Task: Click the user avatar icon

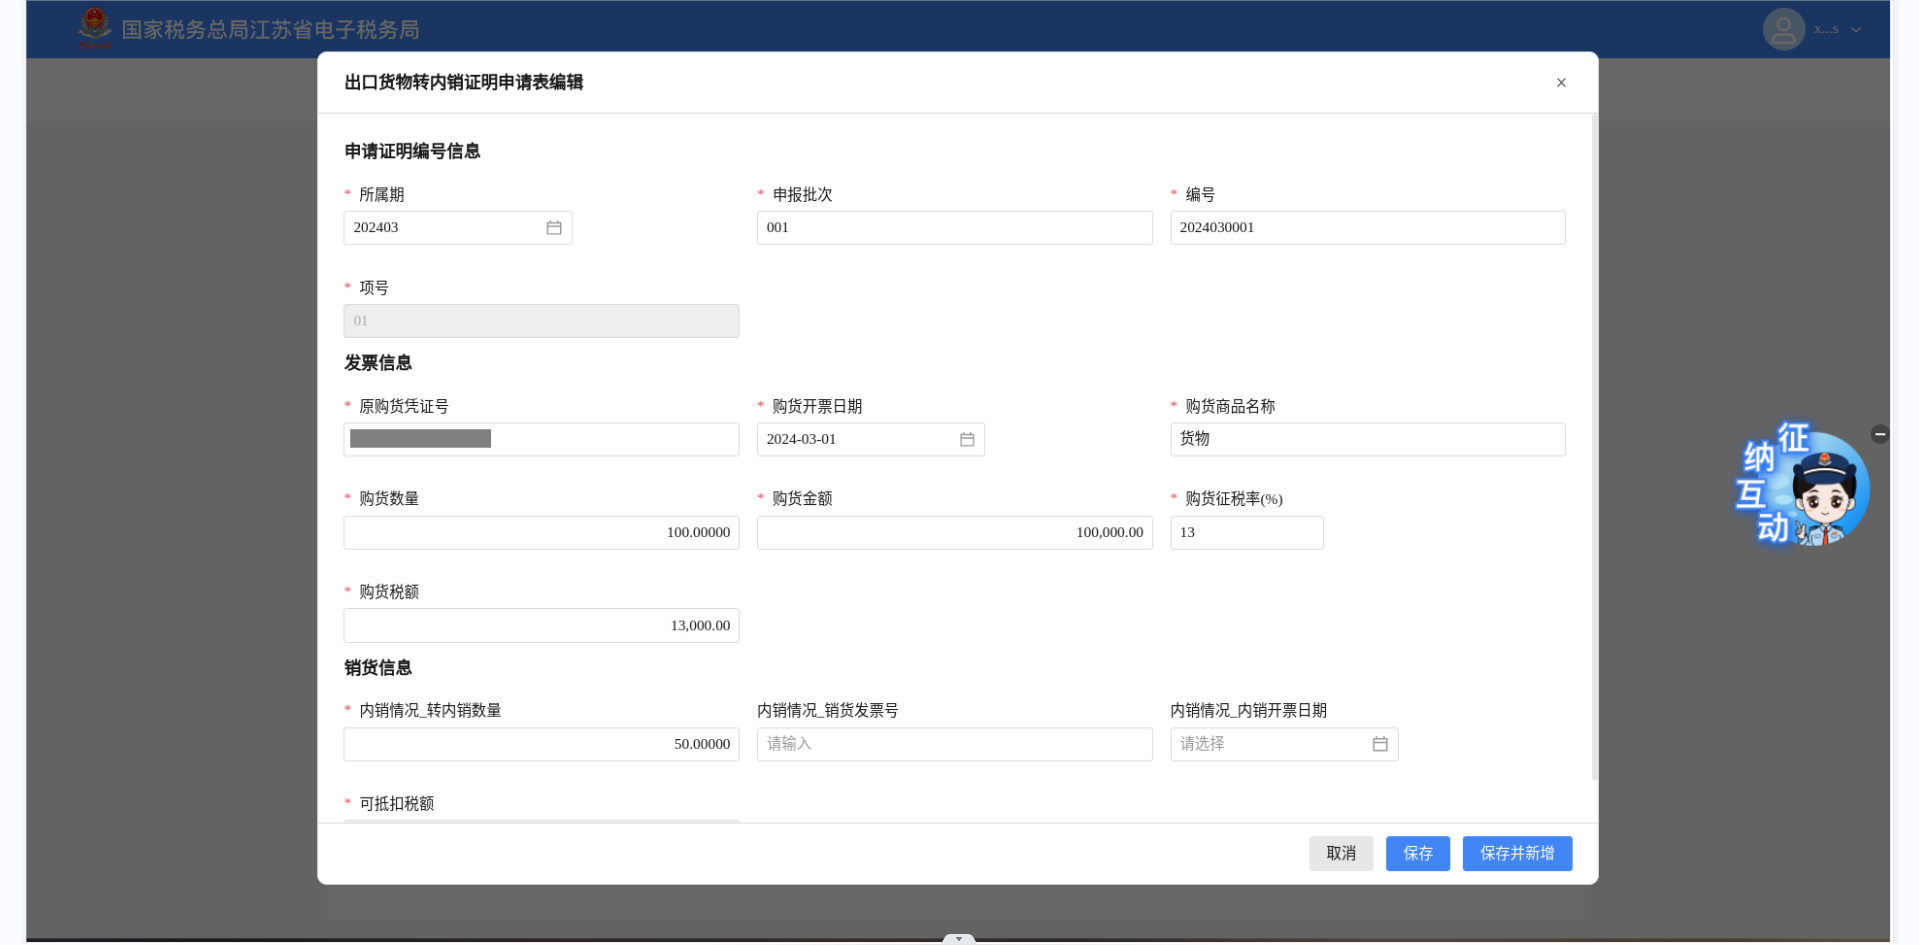Action: point(1782,29)
